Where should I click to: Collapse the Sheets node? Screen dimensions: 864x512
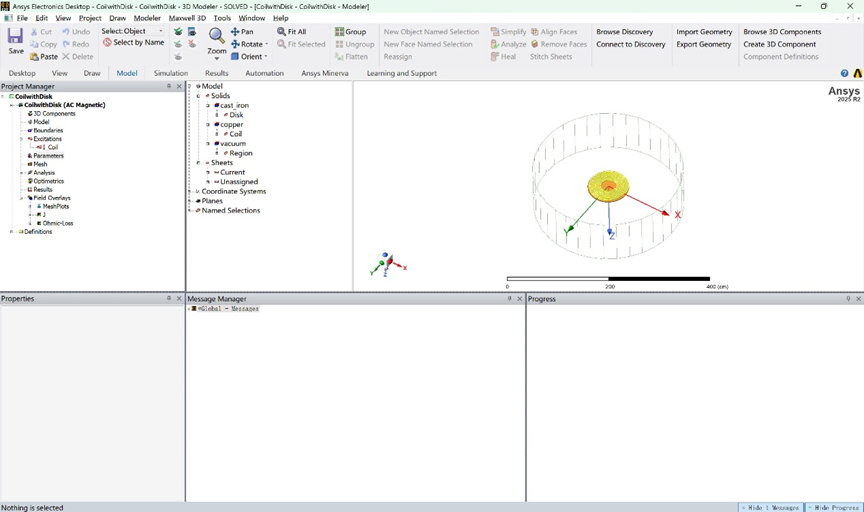199,163
